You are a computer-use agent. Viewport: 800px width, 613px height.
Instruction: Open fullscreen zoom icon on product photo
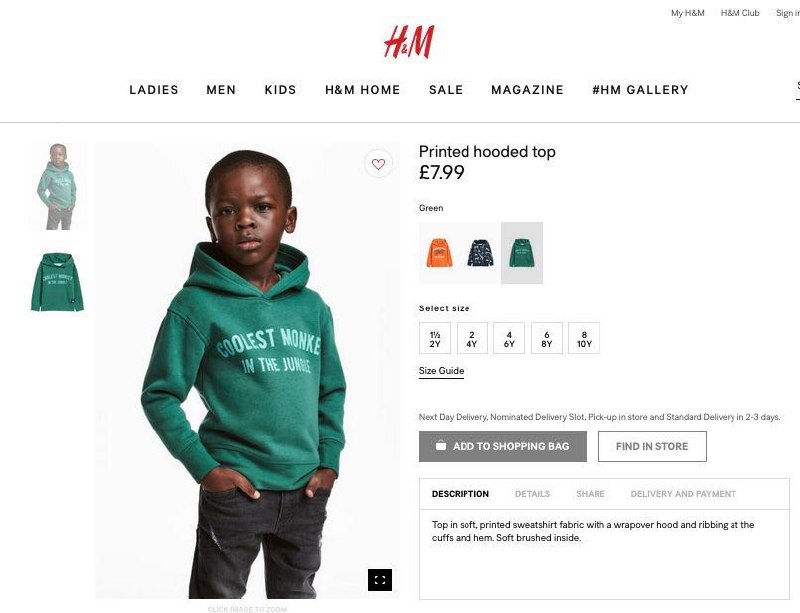380,580
